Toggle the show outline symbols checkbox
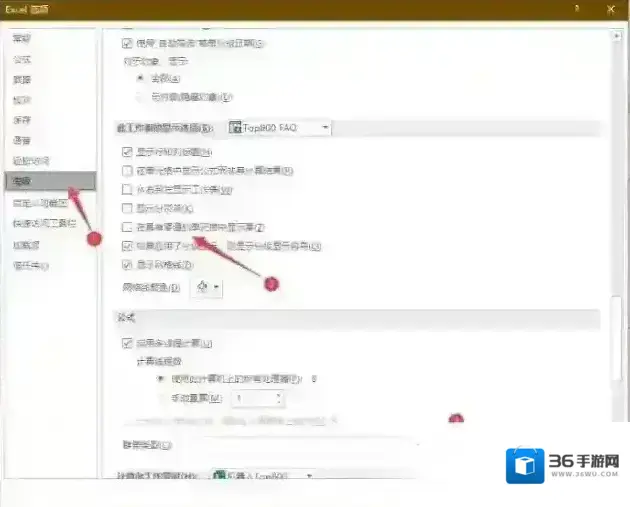The width and height of the screenshot is (630, 507). click(127, 246)
